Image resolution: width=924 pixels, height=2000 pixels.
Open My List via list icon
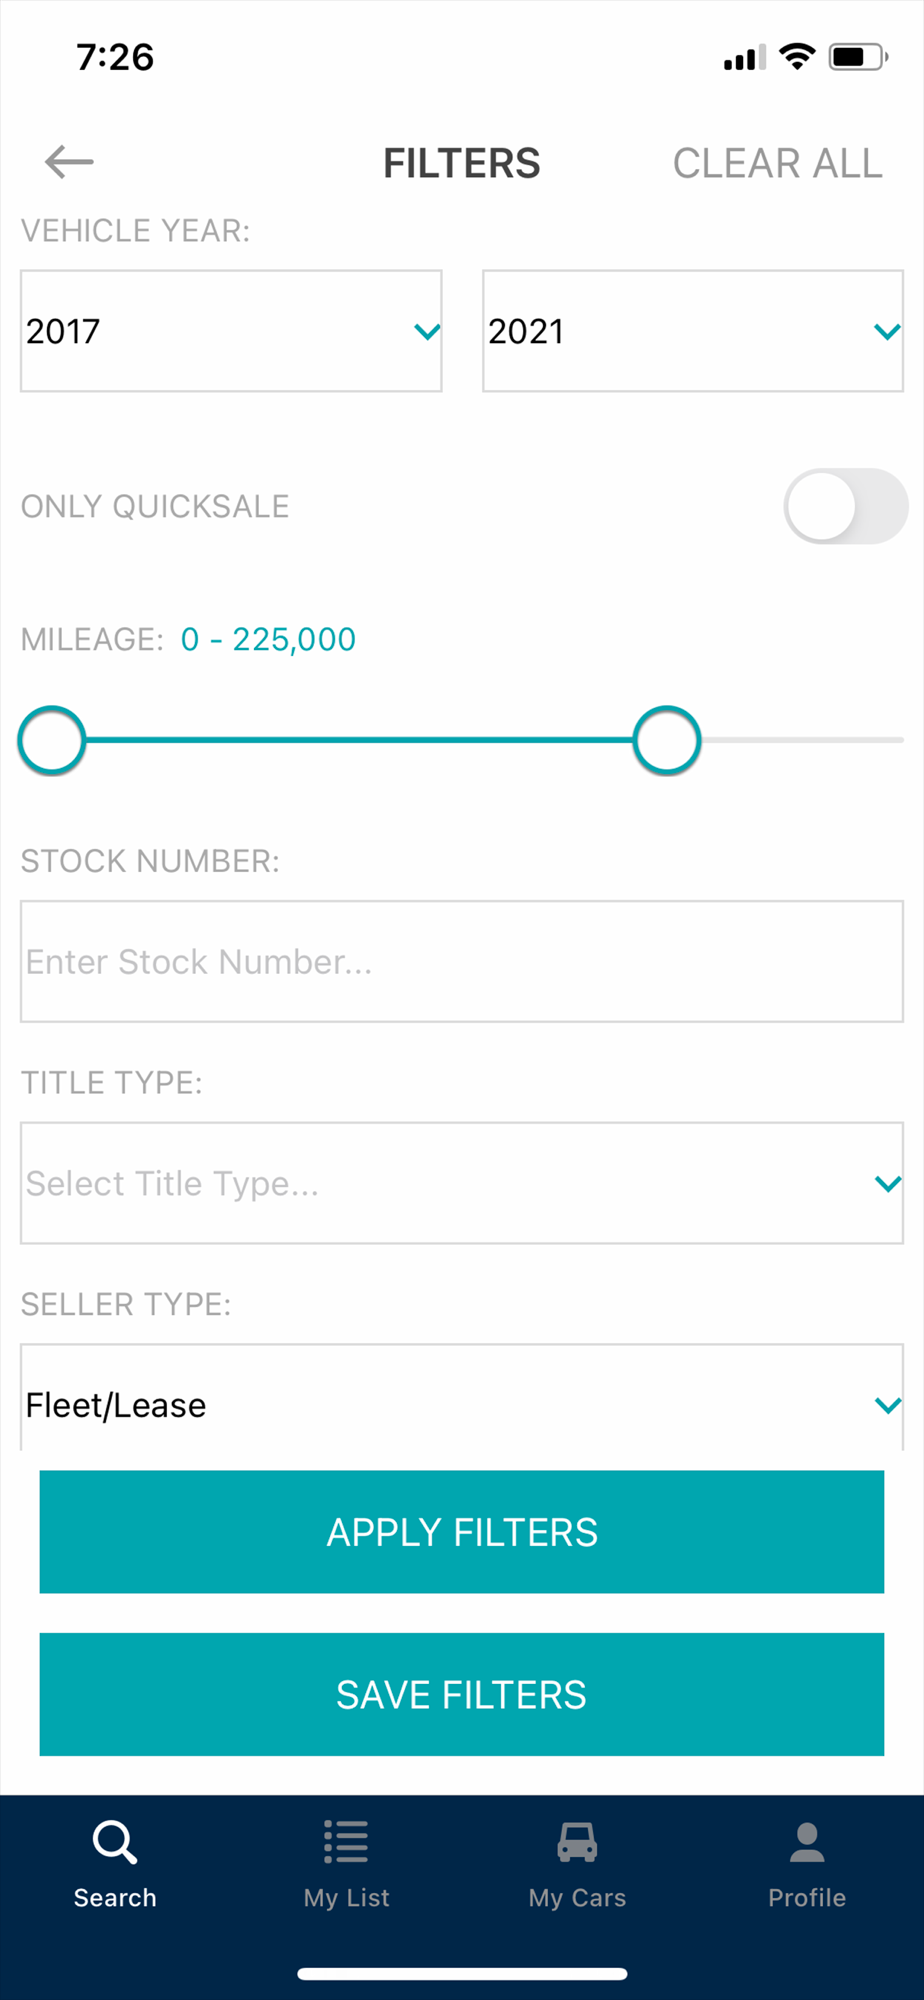coord(346,1841)
